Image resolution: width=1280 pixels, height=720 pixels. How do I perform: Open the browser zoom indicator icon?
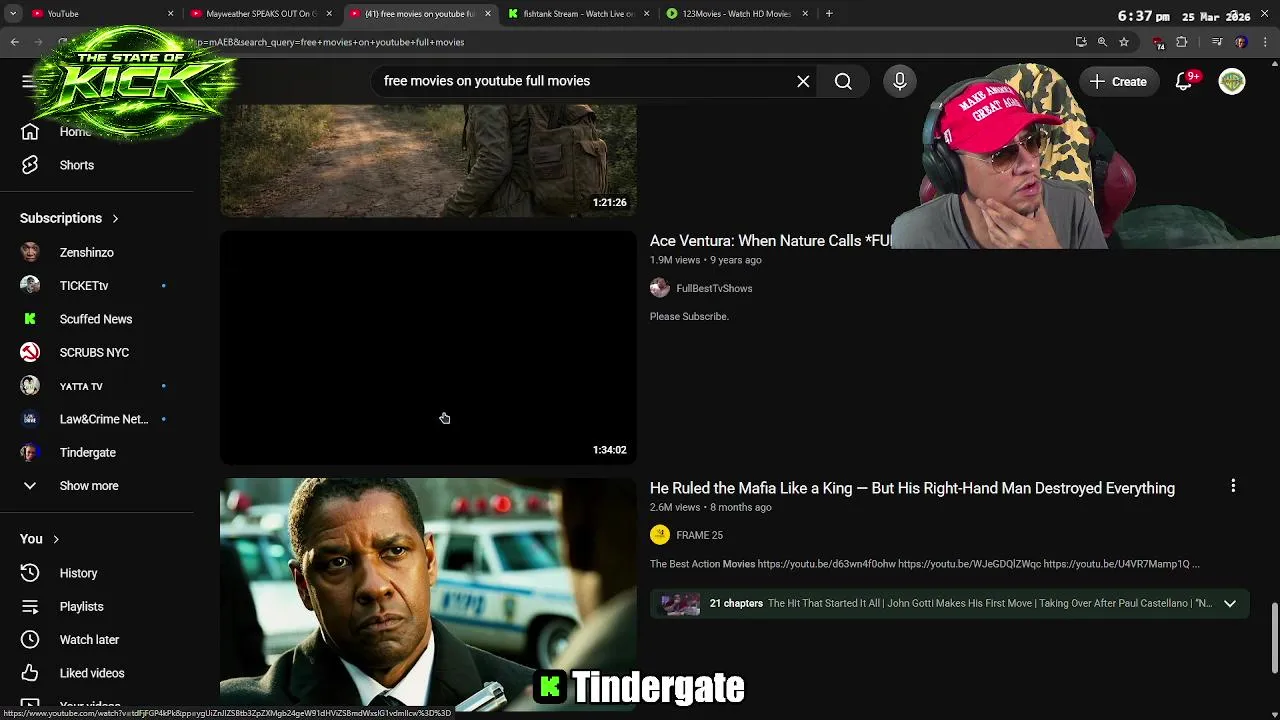pyautogui.click(x=1102, y=42)
